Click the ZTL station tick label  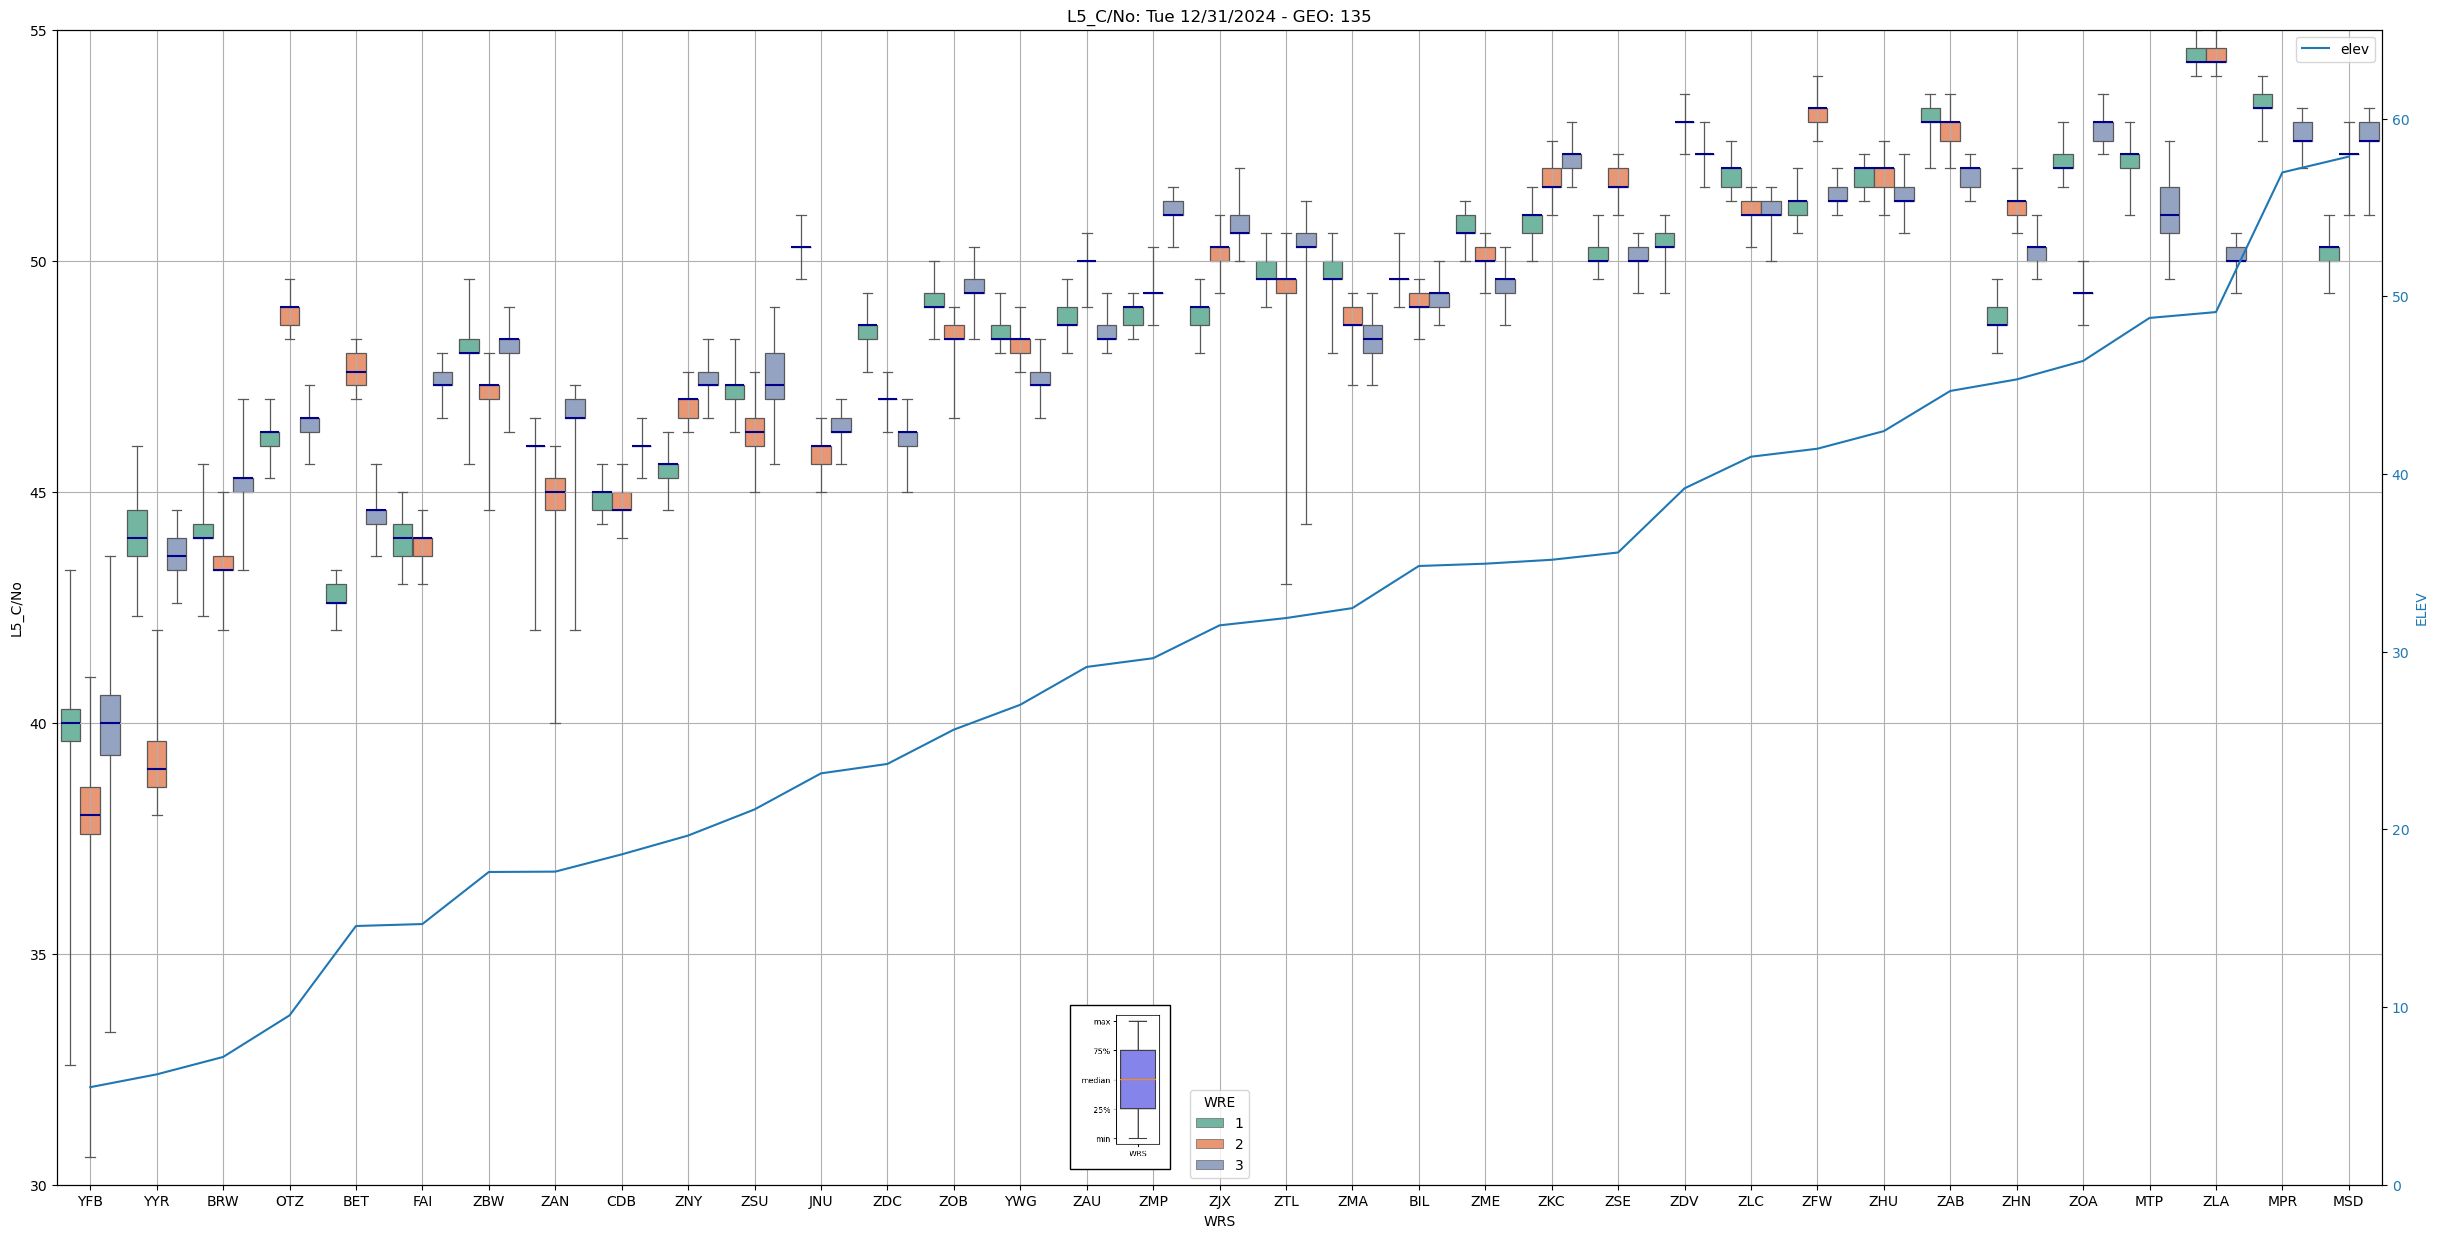pyautogui.click(x=1286, y=1201)
